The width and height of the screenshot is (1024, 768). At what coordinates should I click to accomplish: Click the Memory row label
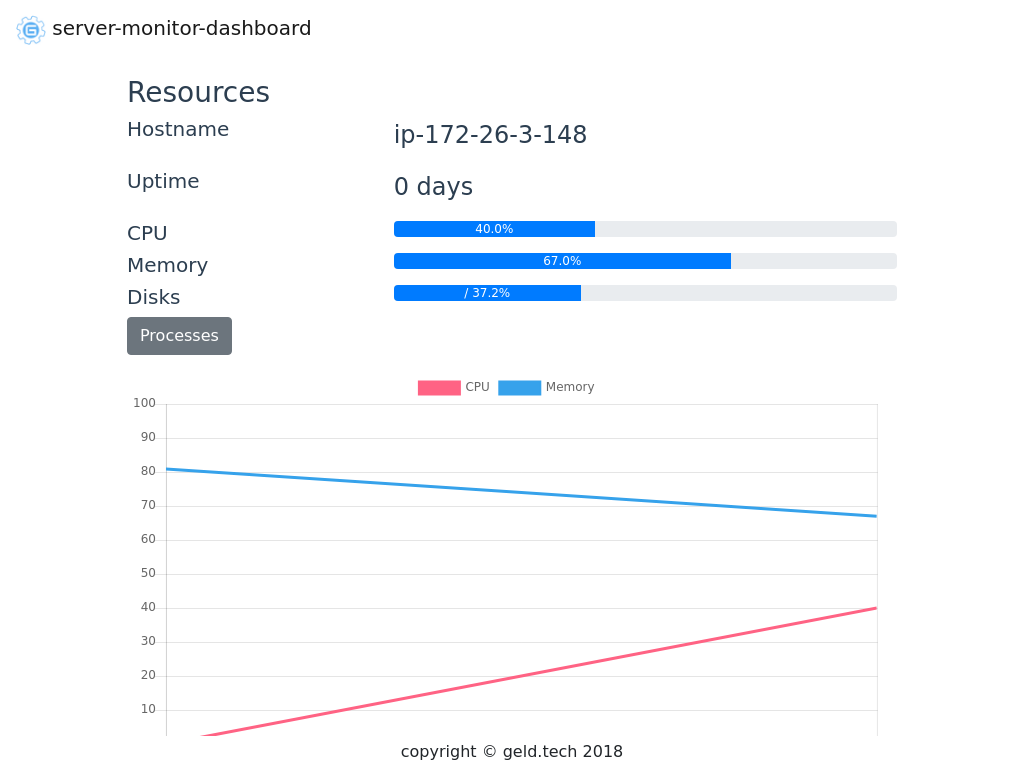[167, 265]
